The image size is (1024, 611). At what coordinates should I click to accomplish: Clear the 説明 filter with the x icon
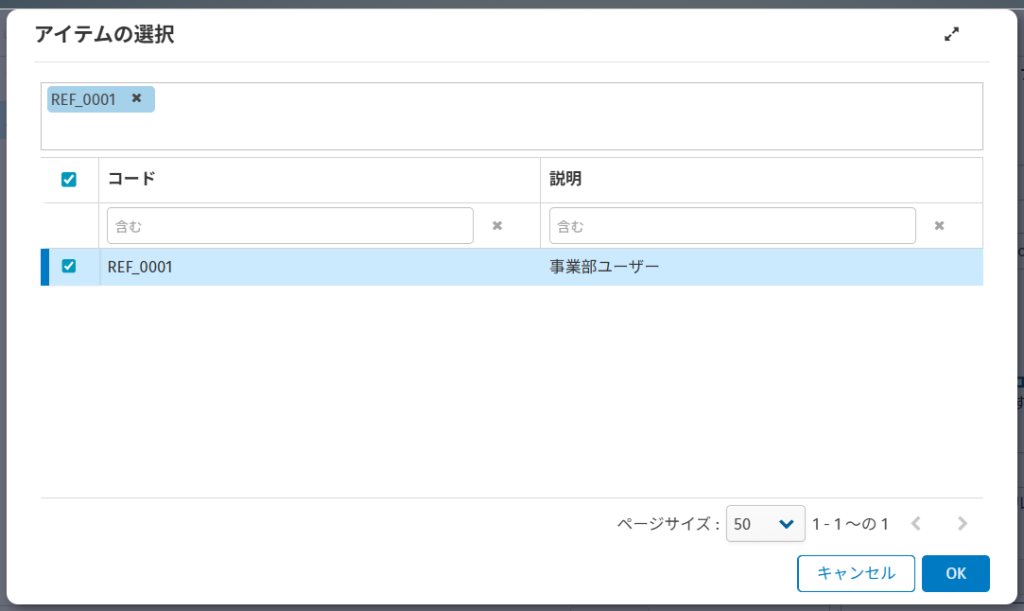tap(938, 226)
